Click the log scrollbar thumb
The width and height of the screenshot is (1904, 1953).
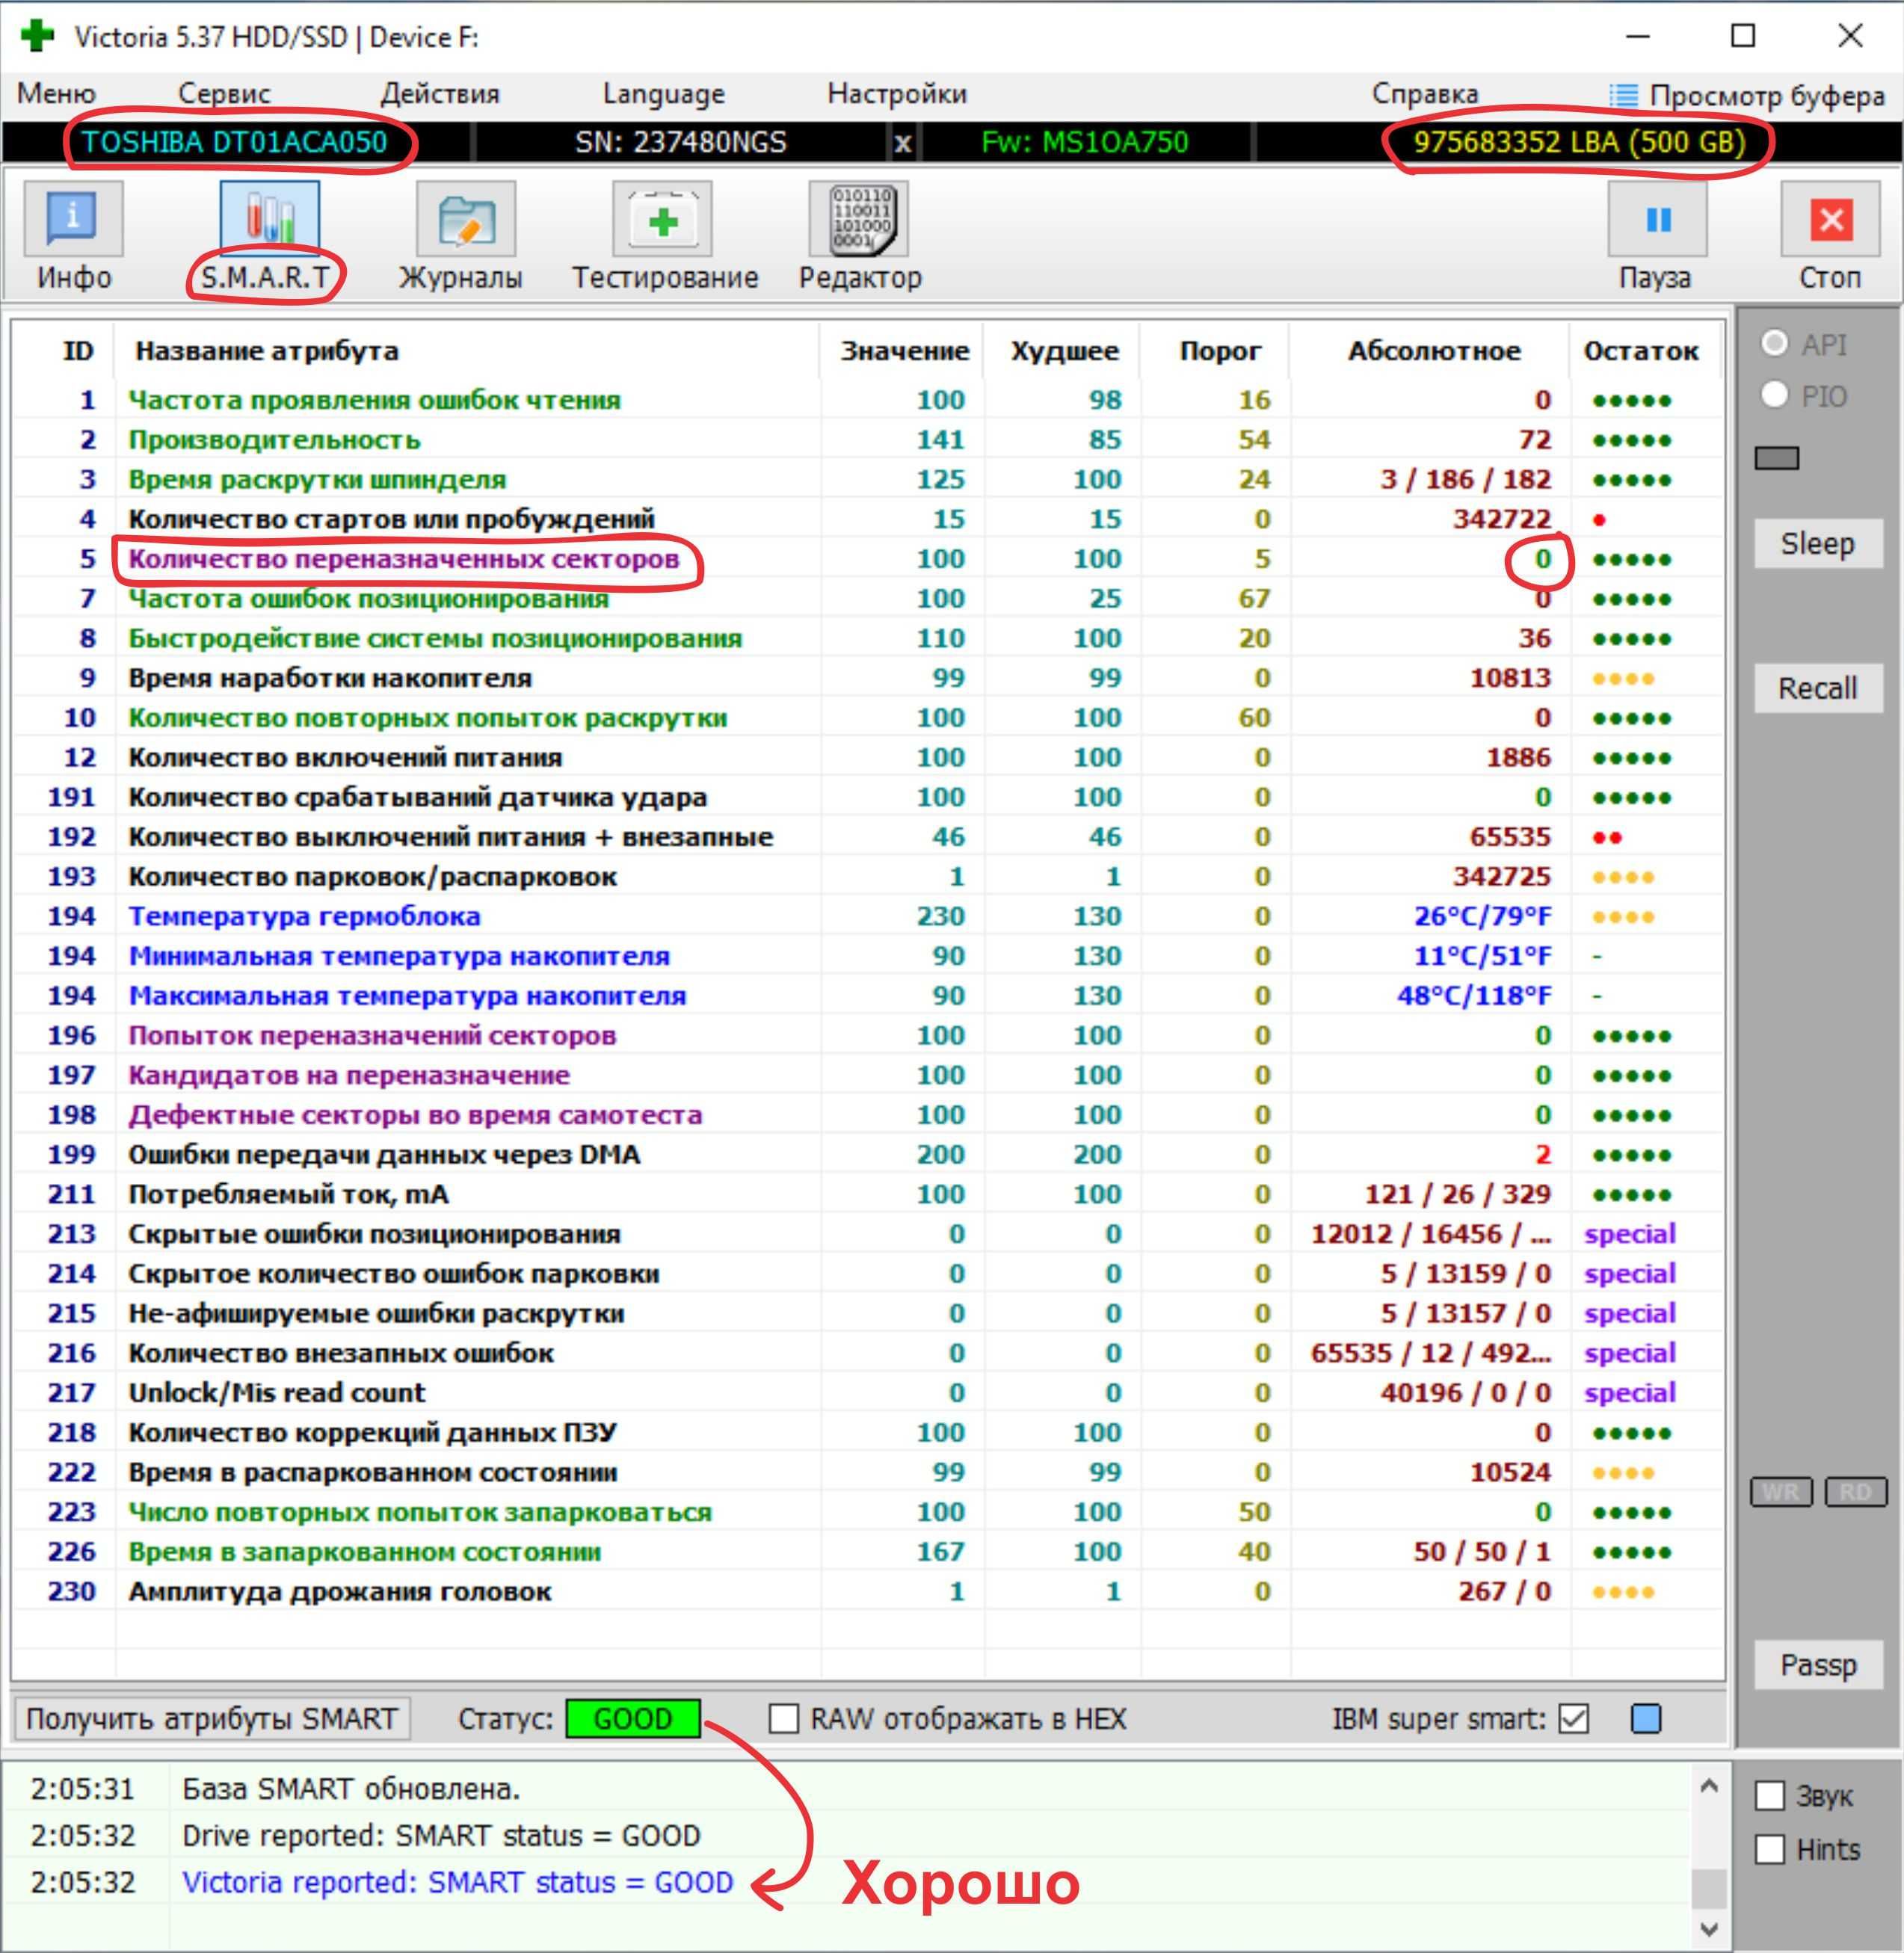[1709, 1889]
